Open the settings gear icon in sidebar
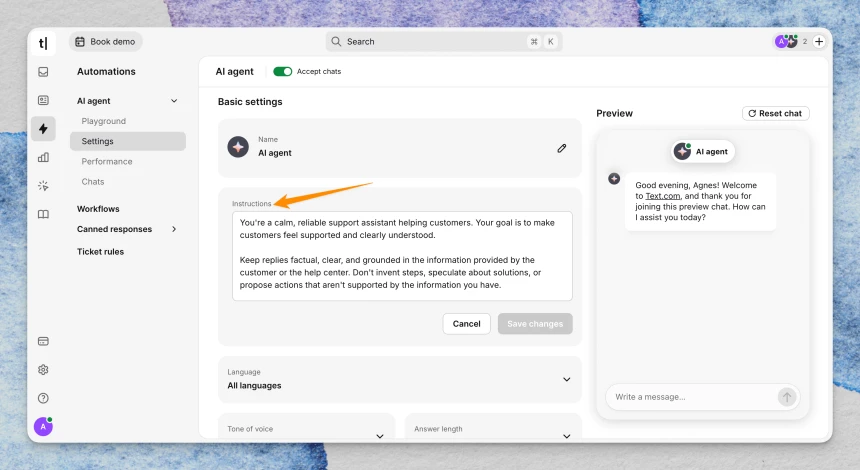This screenshot has width=860, height=470. click(x=43, y=370)
